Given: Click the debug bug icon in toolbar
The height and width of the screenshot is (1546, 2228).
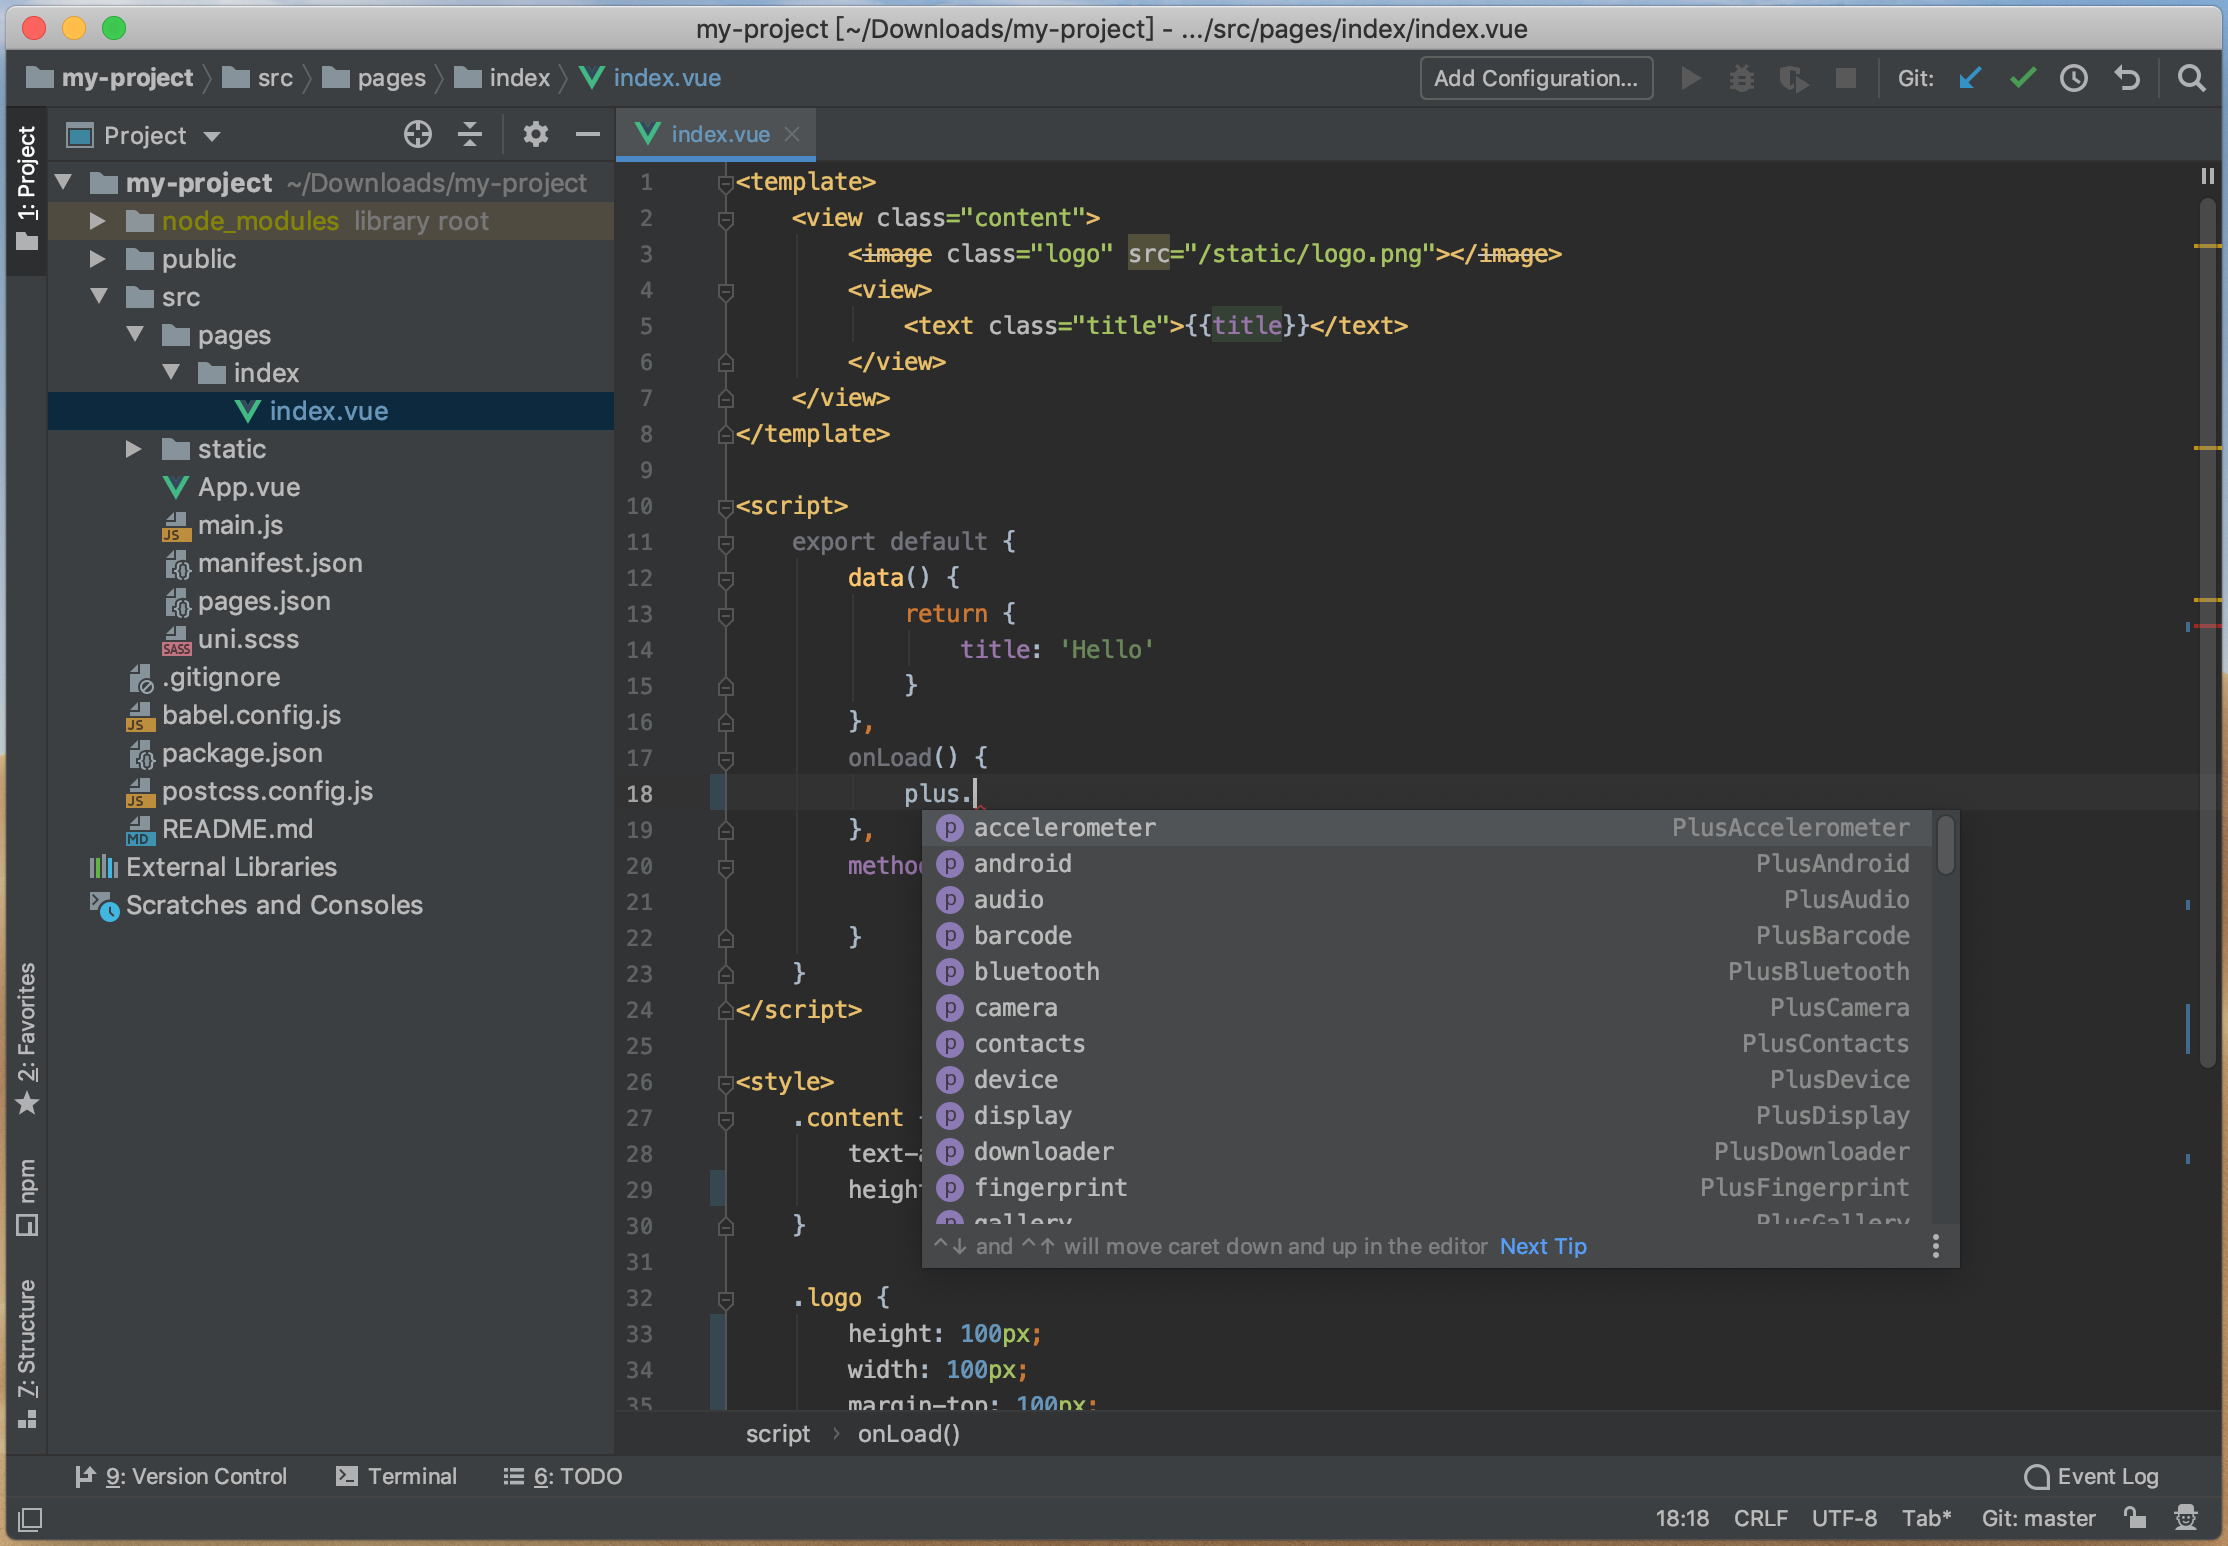Looking at the screenshot, I should 1742,78.
